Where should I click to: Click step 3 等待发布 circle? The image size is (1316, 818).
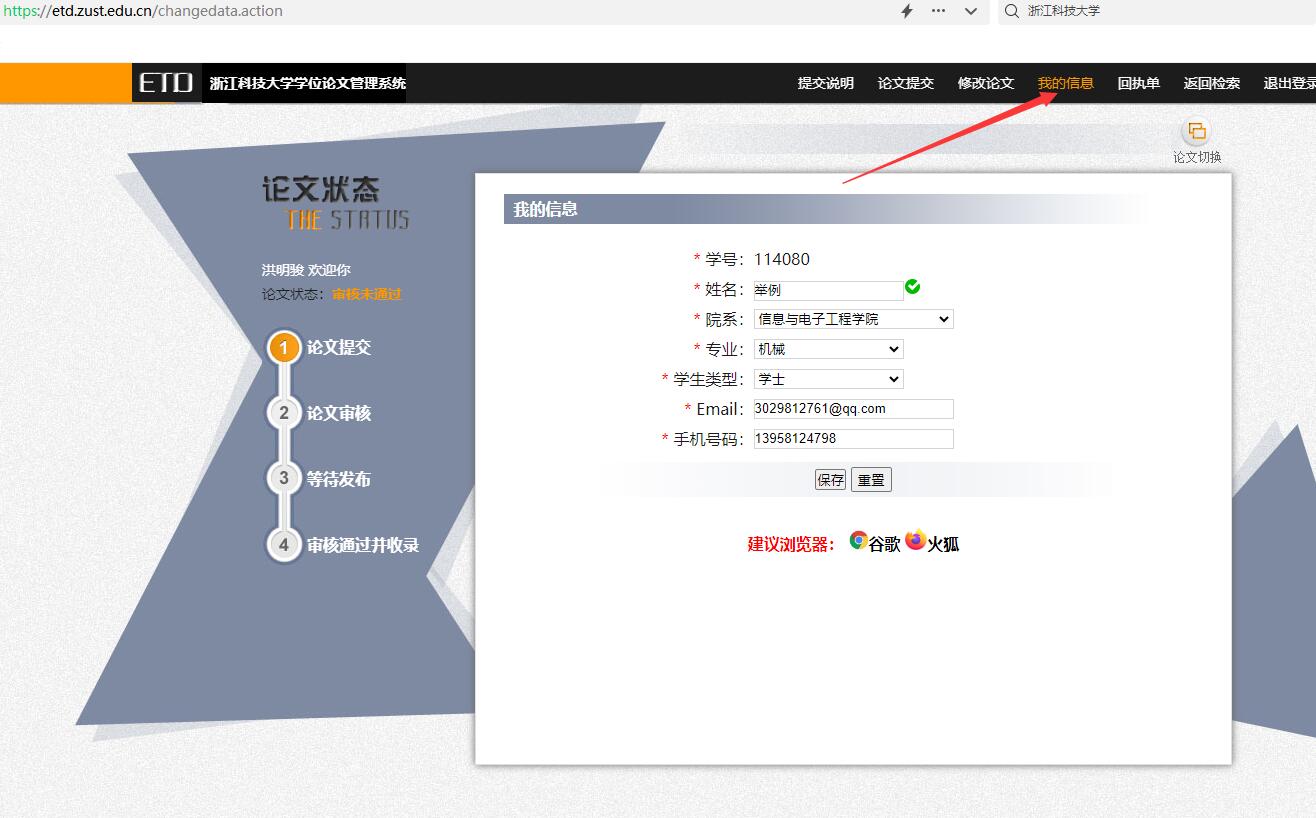click(x=284, y=479)
